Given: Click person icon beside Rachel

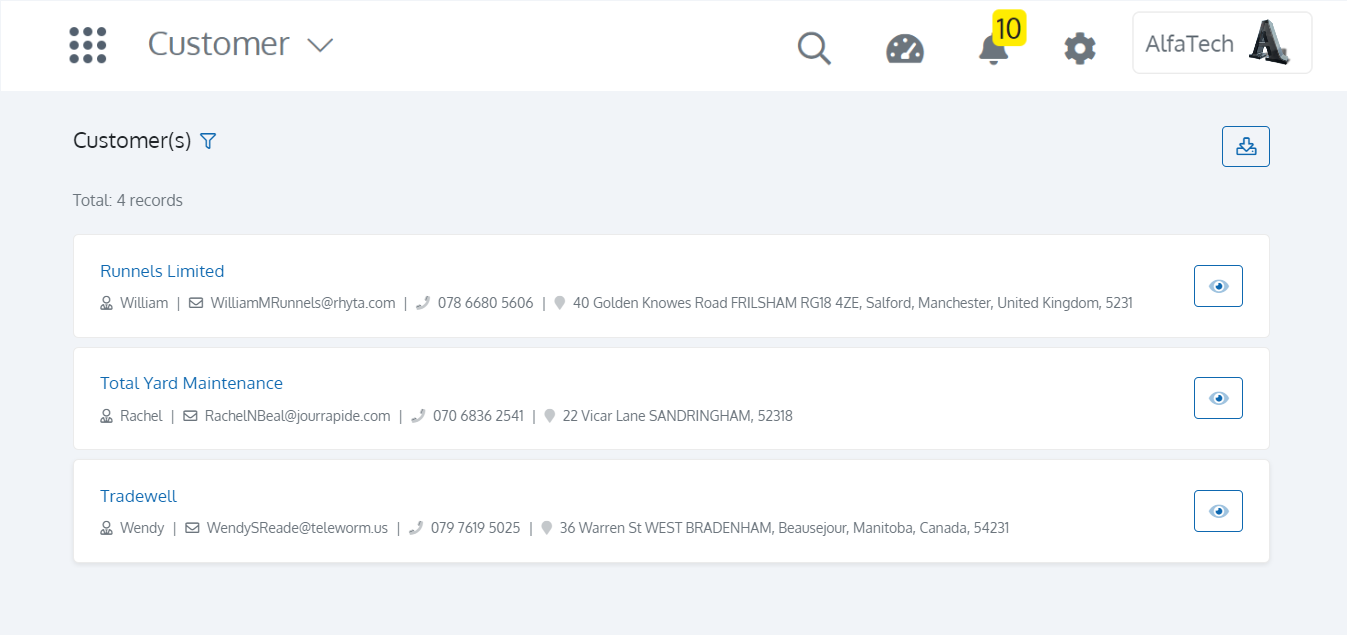Looking at the screenshot, I should (106, 416).
